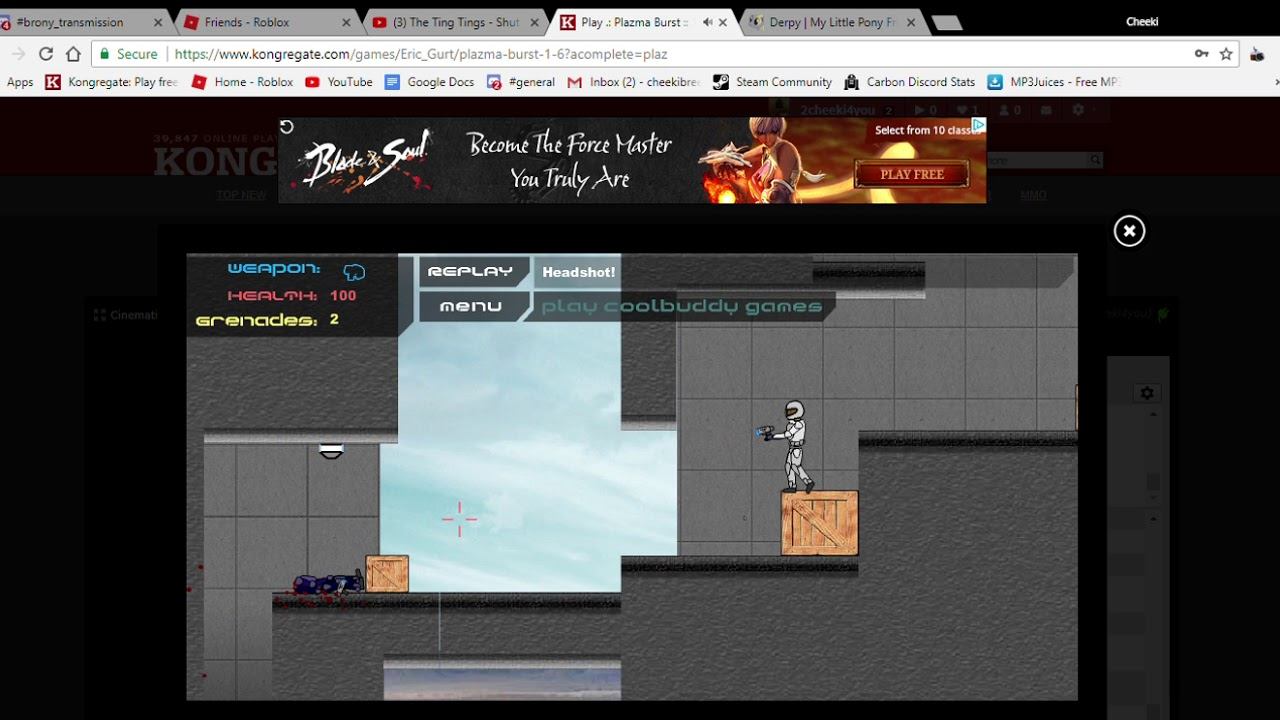The image size is (1280, 720).
Task: Click the grenades count "2"
Action: (x=334, y=320)
